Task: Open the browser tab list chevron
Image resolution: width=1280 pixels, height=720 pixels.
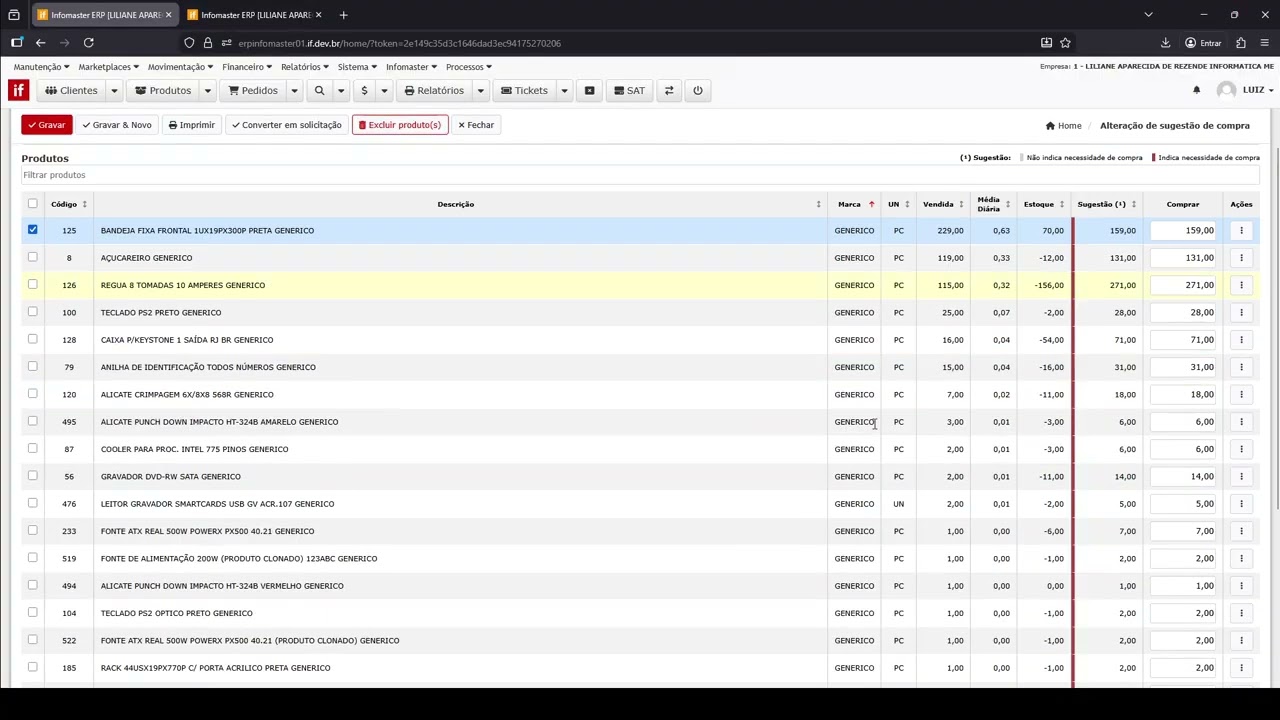Action: click(x=1148, y=15)
